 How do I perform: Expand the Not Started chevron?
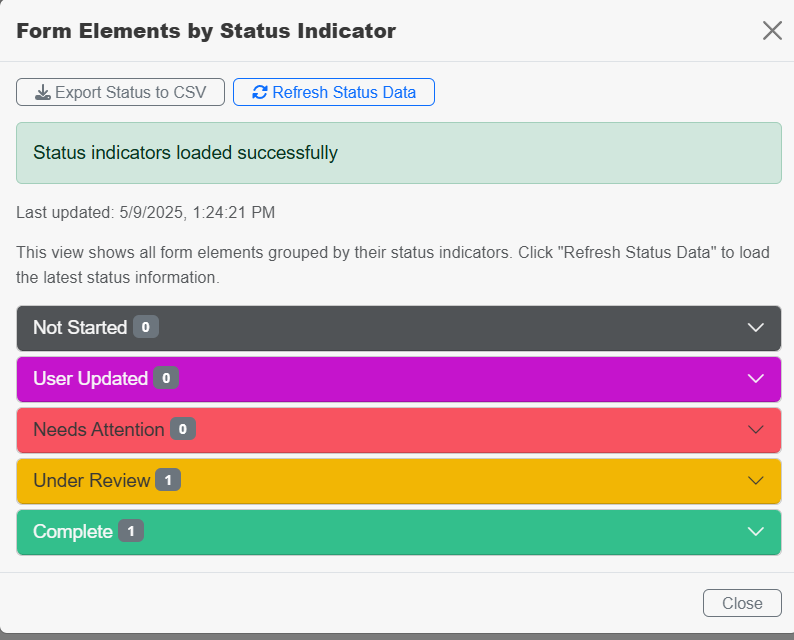point(756,328)
